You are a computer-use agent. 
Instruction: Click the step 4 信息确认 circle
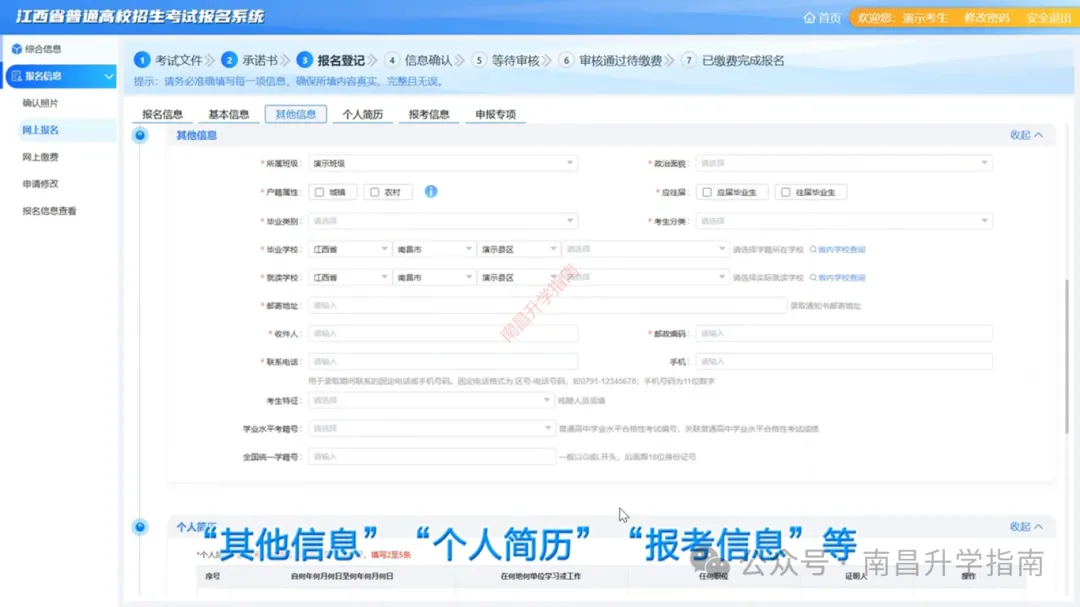tap(392, 61)
